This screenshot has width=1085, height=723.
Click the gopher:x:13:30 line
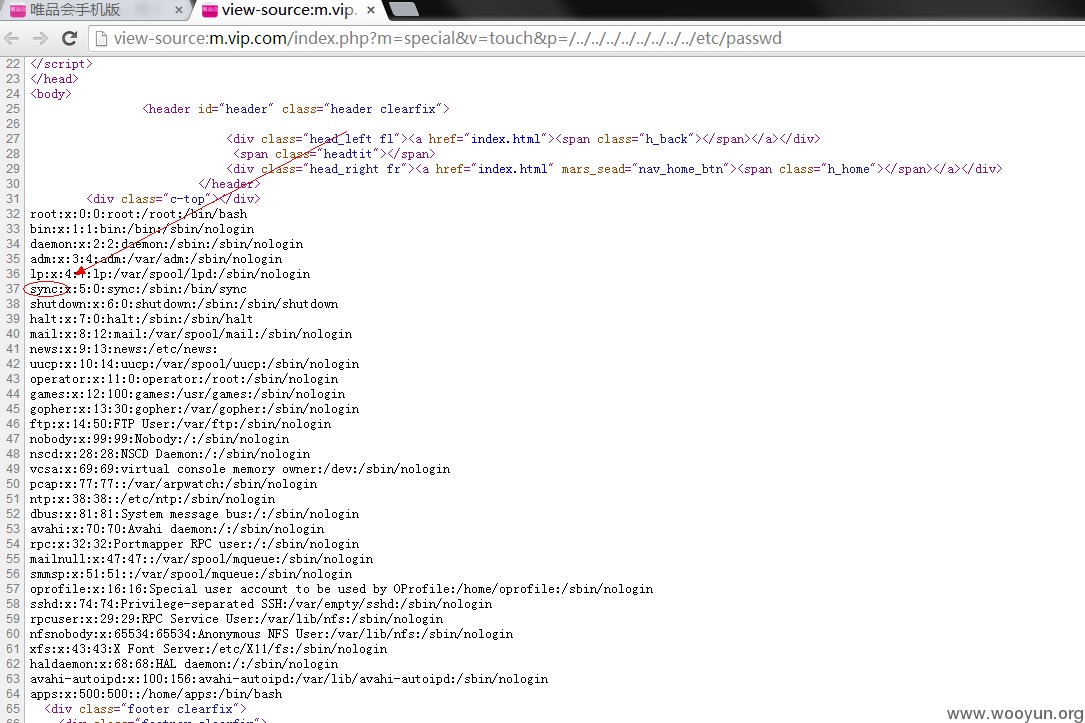[x=194, y=409]
